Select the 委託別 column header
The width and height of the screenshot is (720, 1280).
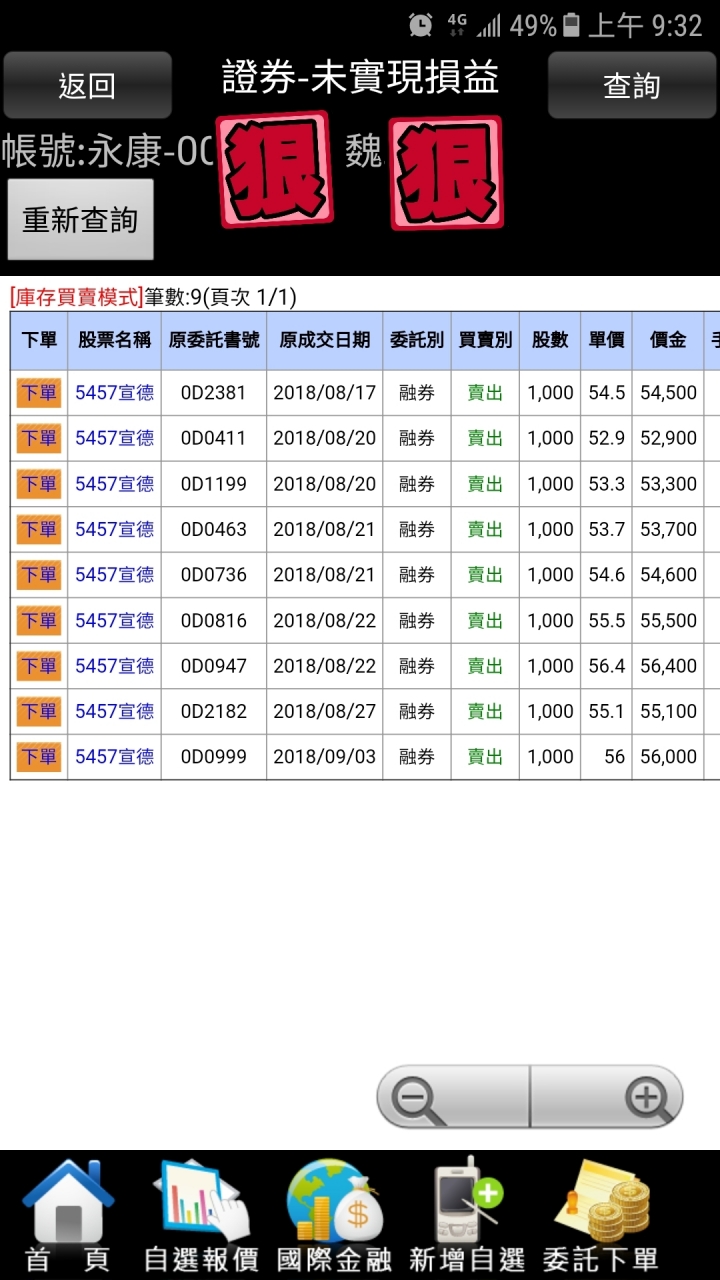pos(417,340)
